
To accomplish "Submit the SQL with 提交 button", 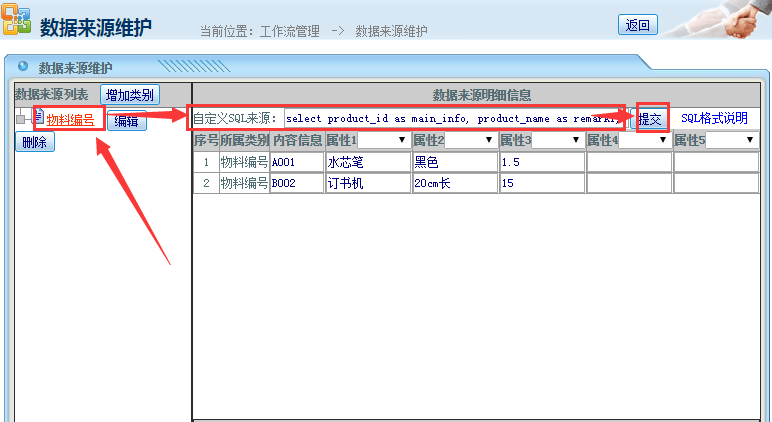I will 650,119.
